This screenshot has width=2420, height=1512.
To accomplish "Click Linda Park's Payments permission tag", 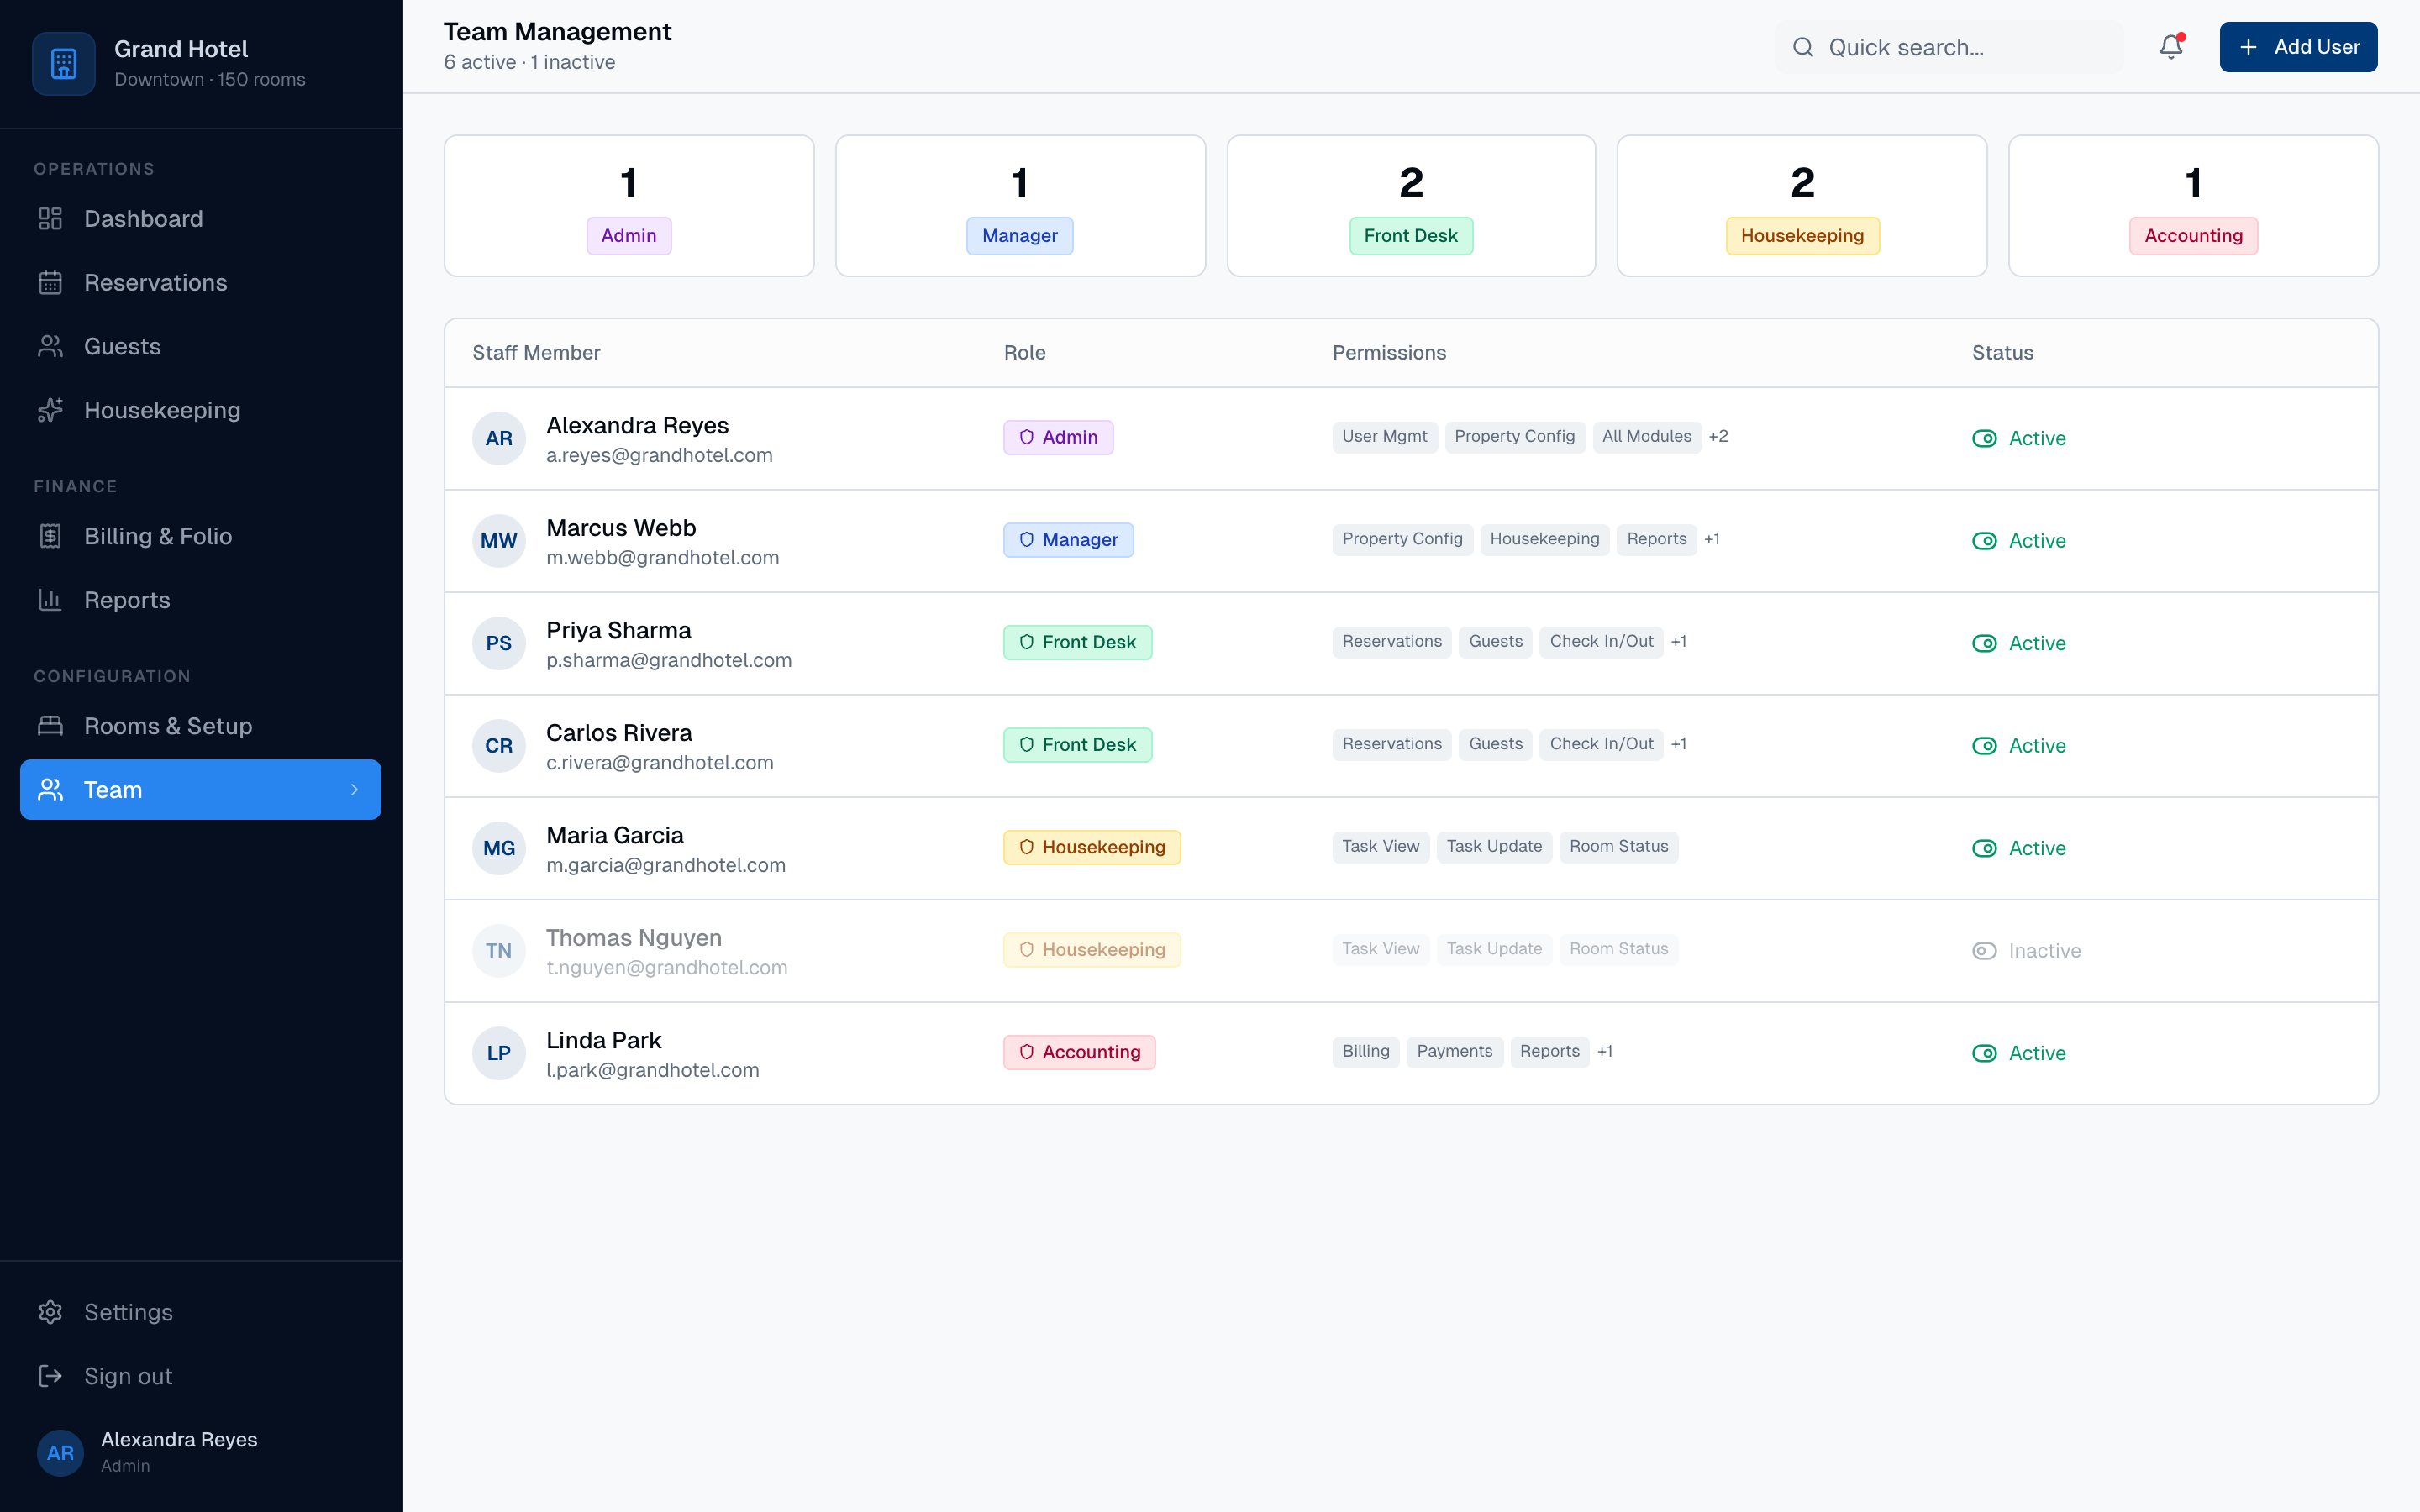I will 1454,1052.
